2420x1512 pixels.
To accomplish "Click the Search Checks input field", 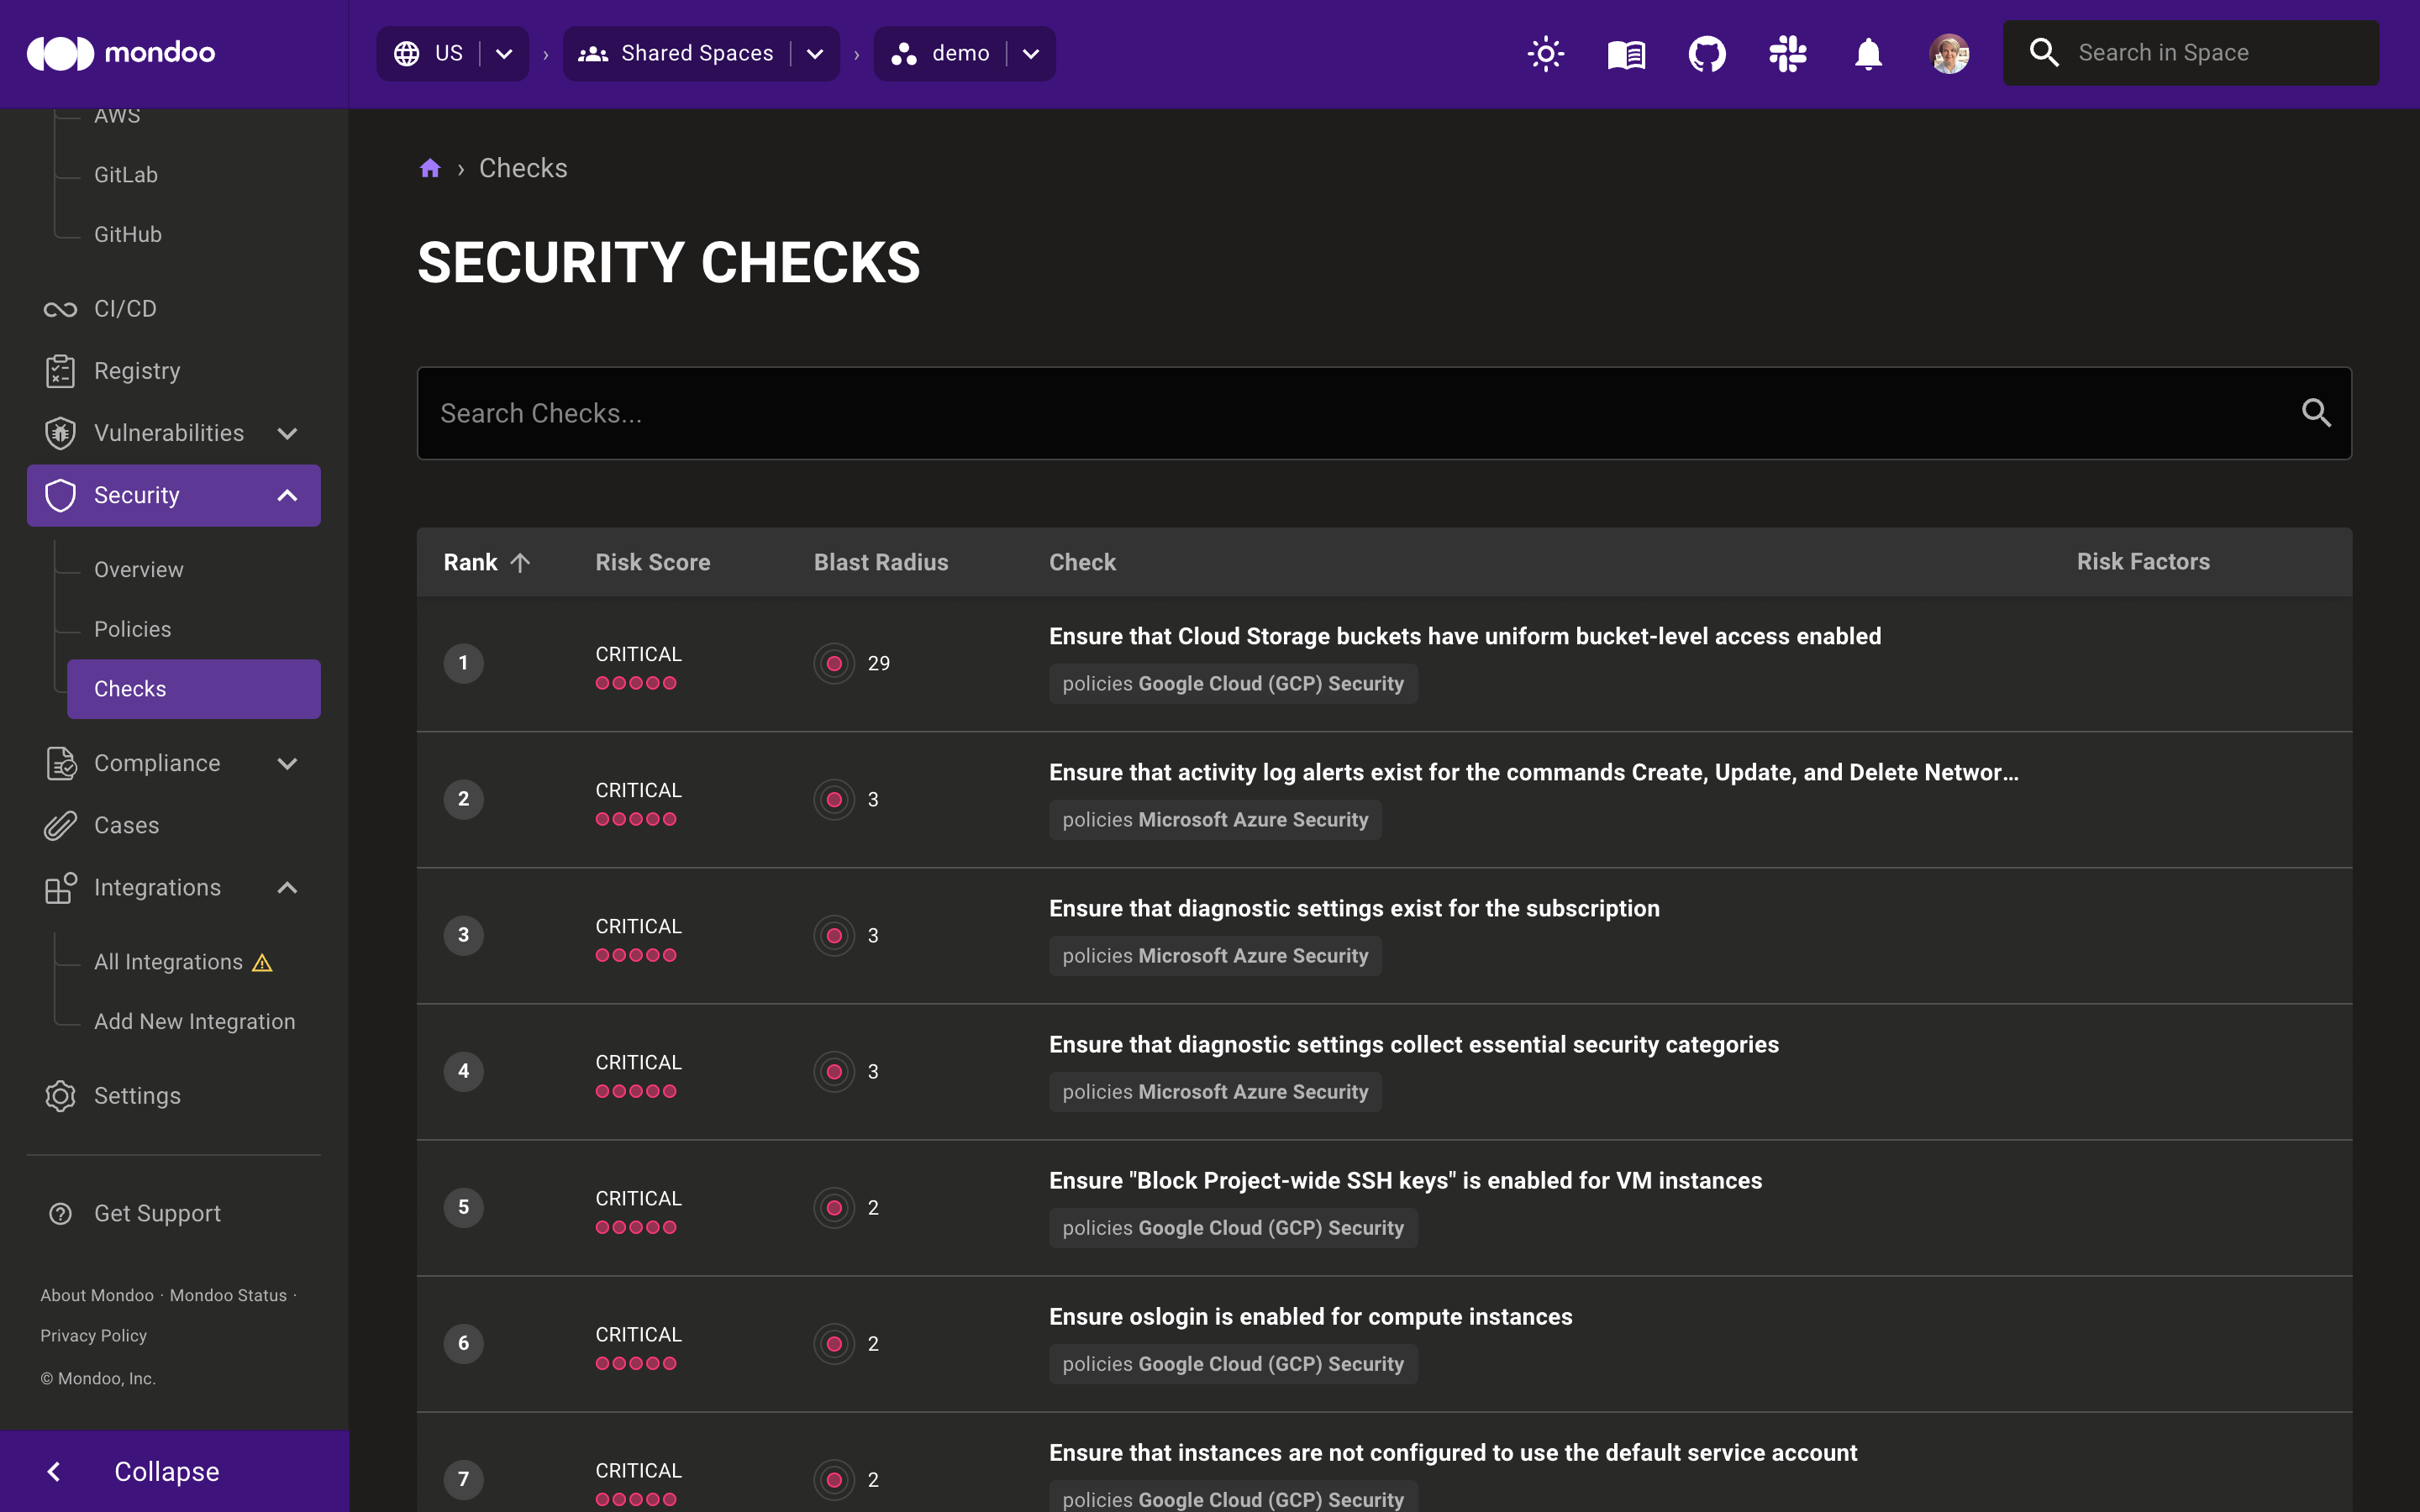I will (x=1384, y=413).
